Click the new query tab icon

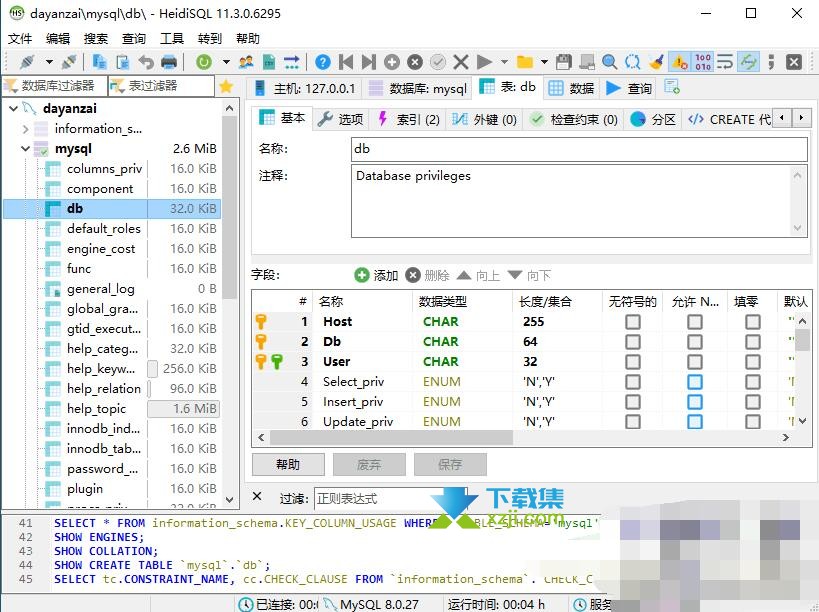(x=672, y=87)
